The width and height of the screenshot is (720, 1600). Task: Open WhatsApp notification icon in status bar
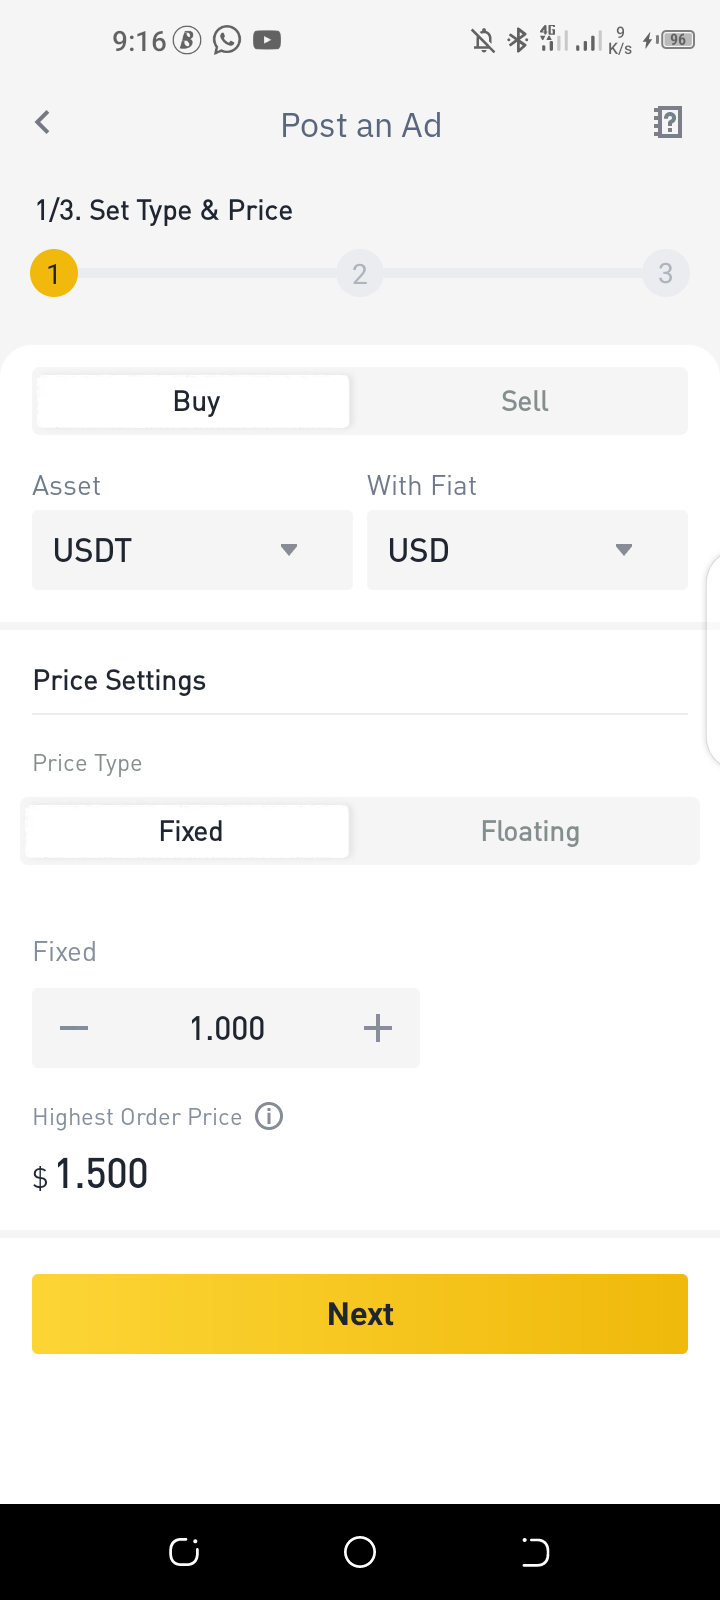pos(227,40)
